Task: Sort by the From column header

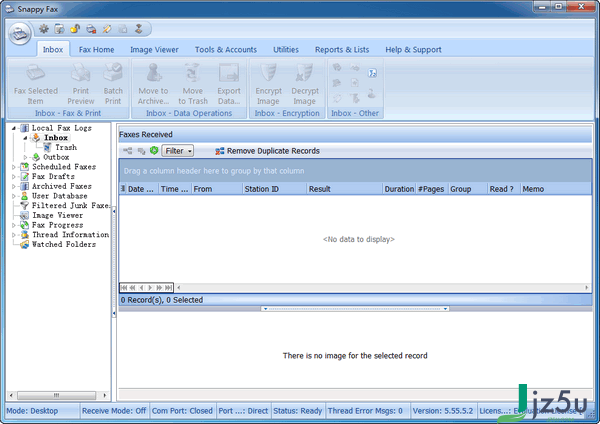Action: tap(217, 189)
